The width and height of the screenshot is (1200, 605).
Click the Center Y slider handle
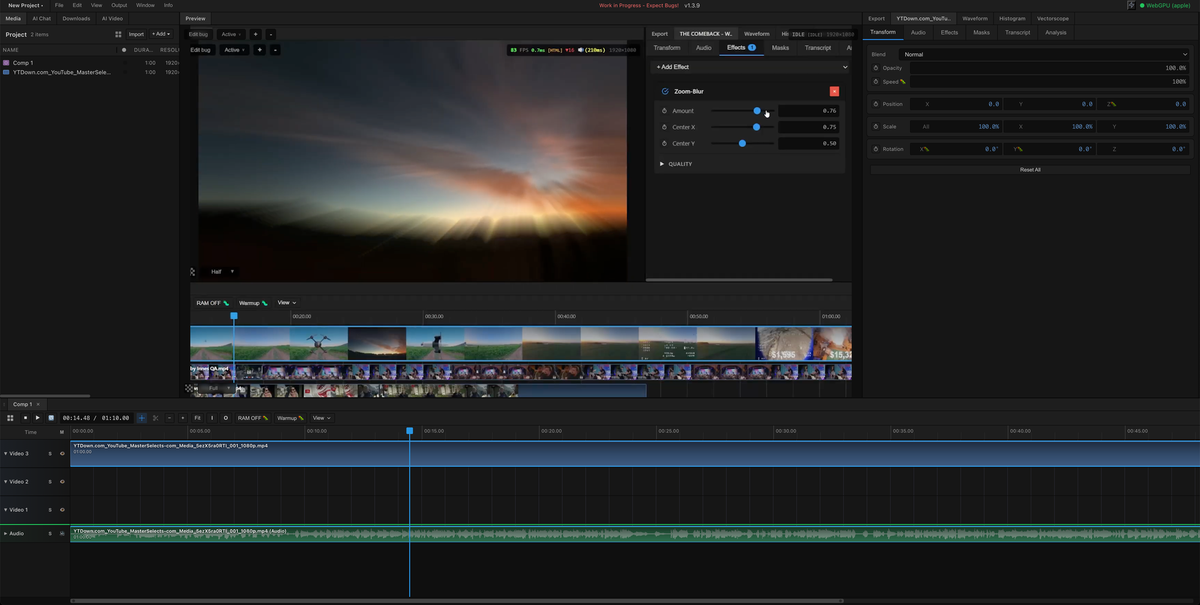tap(742, 143)
